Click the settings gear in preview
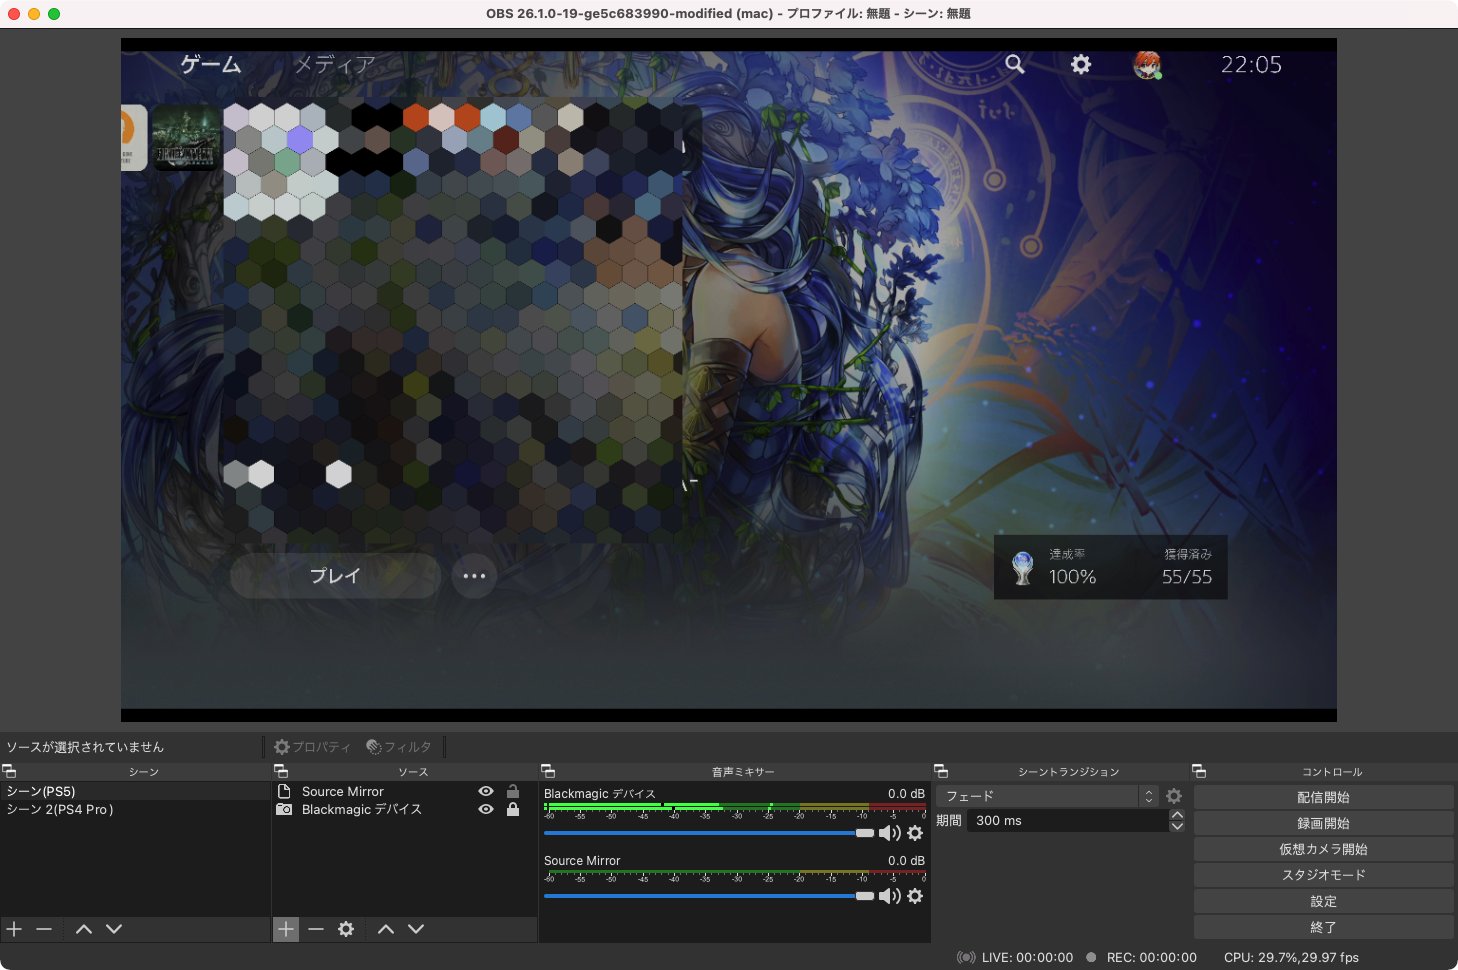The height and width of the screenshot is (970, 1458). [1081, 64]
